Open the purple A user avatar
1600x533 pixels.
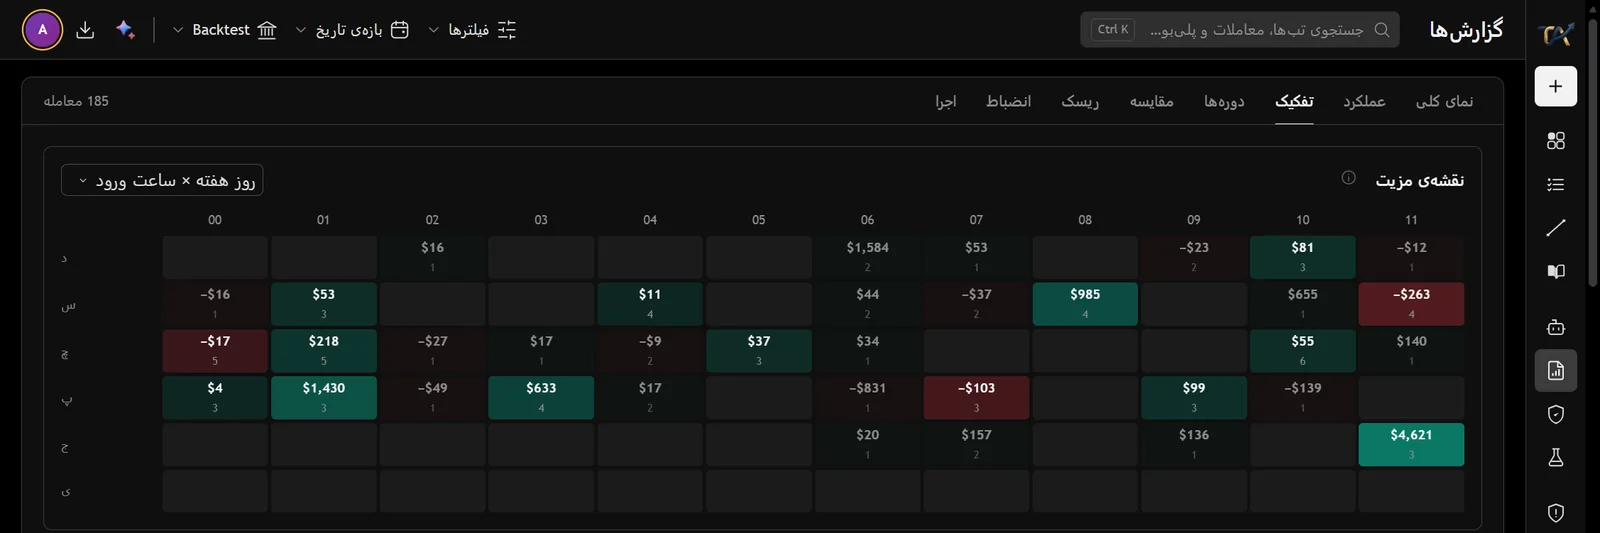(42, 30)
